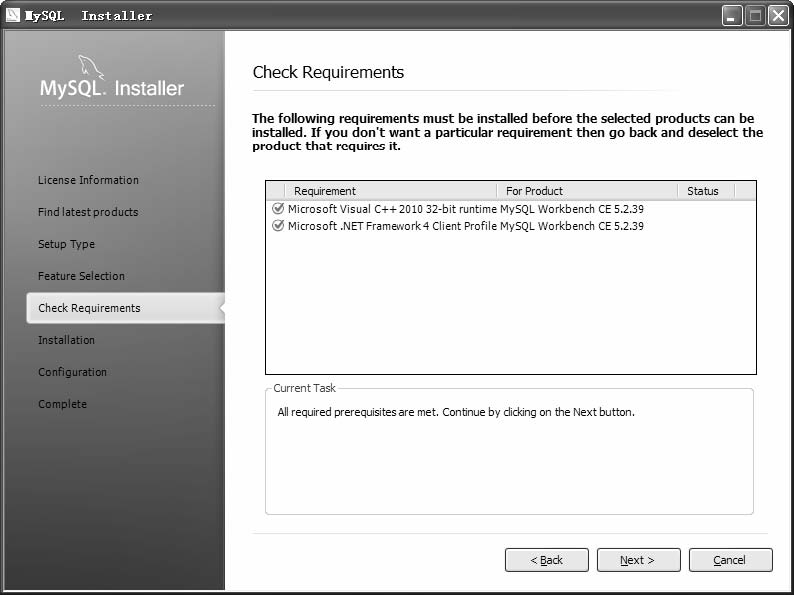Screen dimensions: 794x595
Task: Click the MySQL dolphin logo
Action: tap(91, 67)
